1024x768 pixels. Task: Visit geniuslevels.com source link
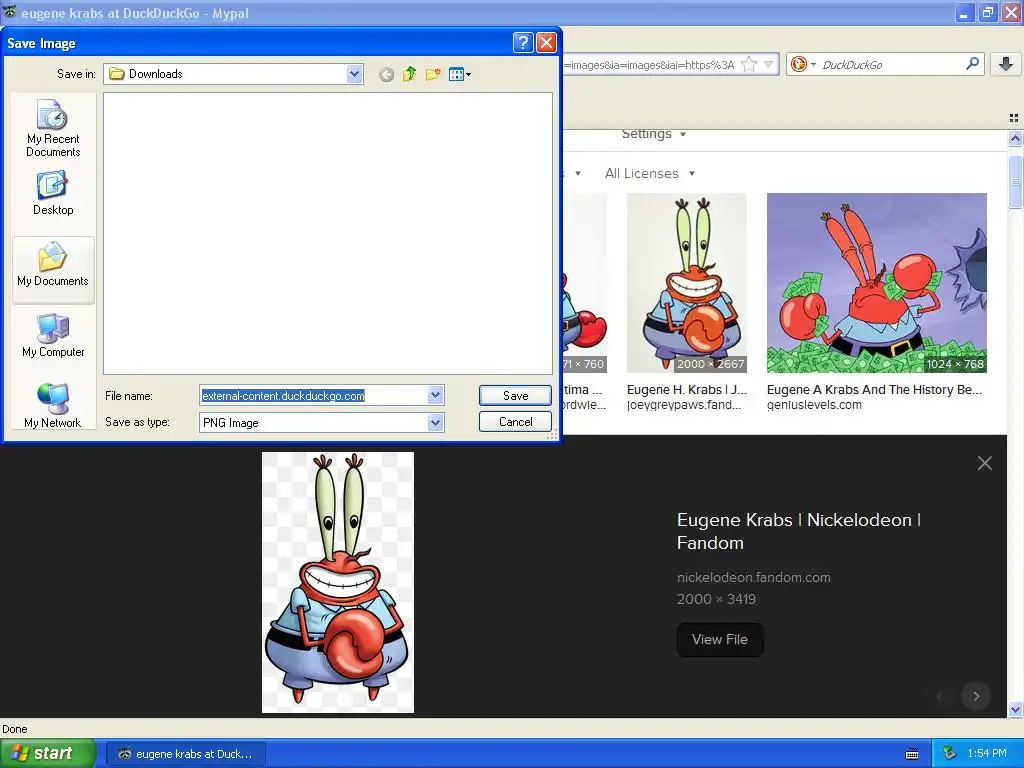point(814,405)
